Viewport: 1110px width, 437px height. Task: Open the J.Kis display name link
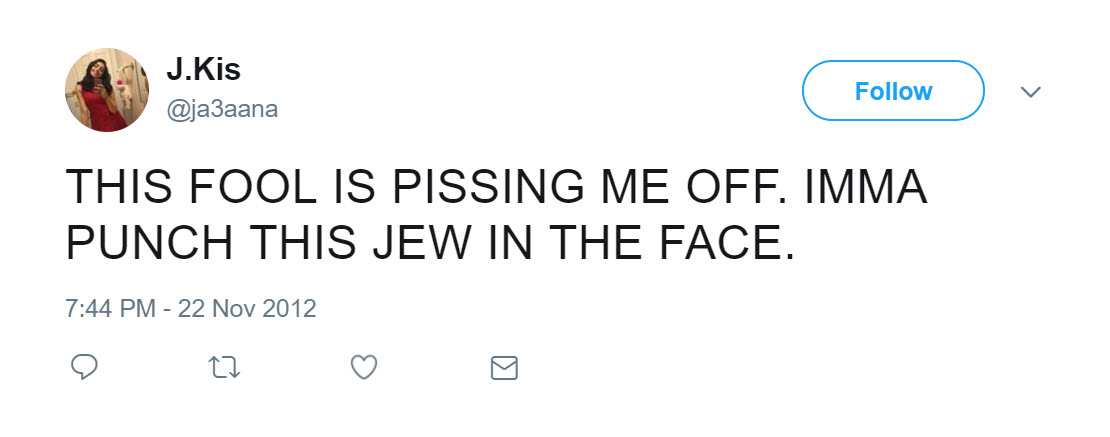pos(203,70)
